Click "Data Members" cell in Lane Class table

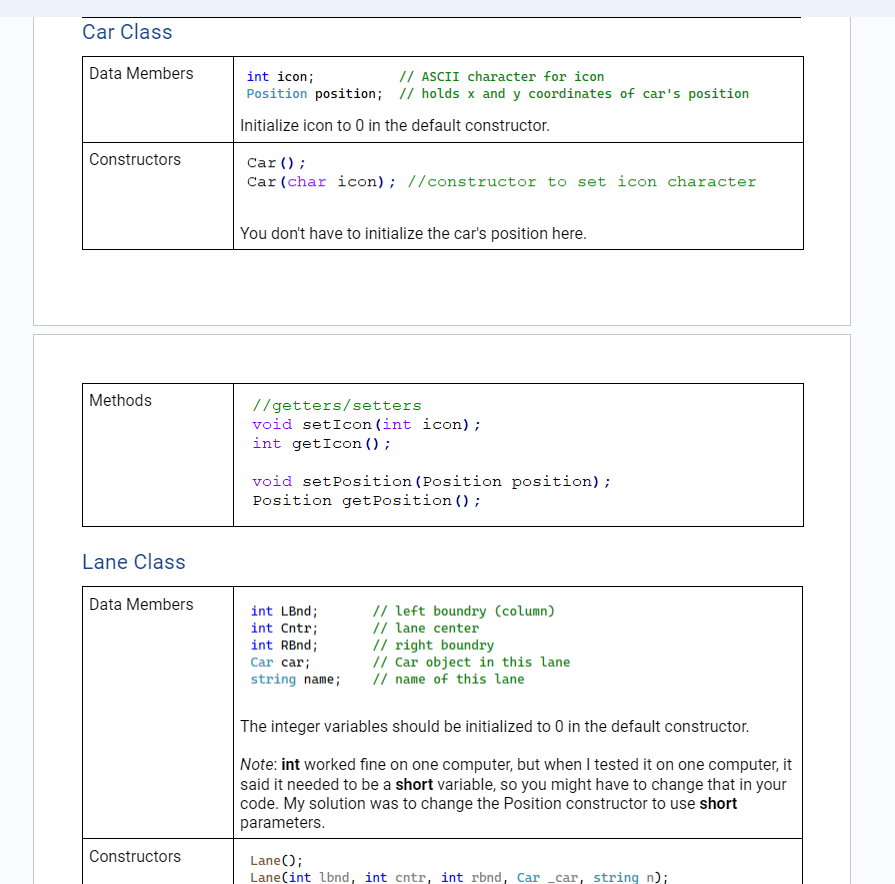158,712
